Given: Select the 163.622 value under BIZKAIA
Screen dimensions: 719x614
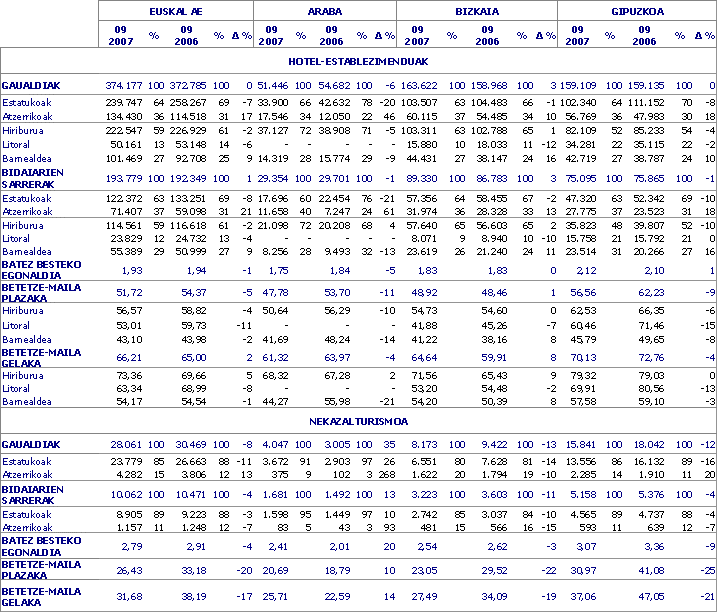Looking at the screenshot, I should pyautogui.click(x=420, y=86).
